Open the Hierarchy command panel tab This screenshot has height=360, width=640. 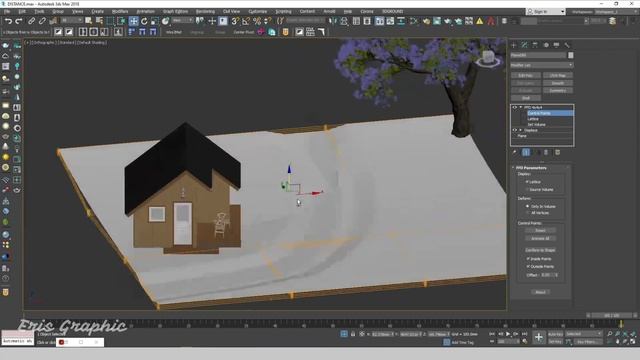click(535, 45)
